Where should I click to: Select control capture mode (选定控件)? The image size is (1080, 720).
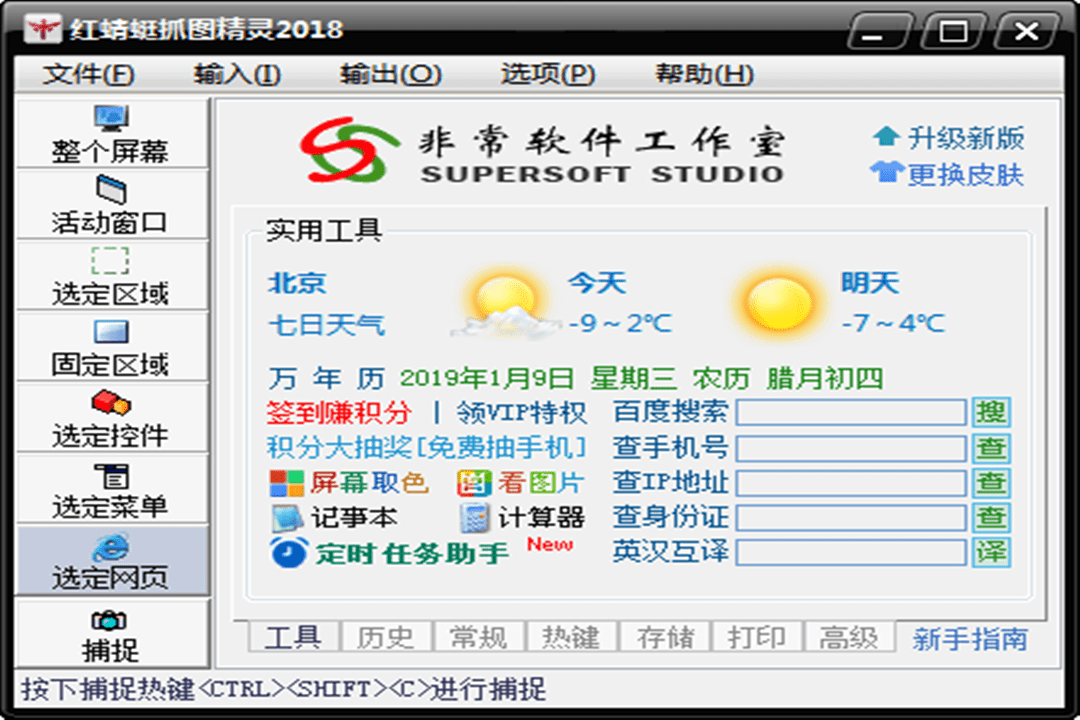[111, 402]
